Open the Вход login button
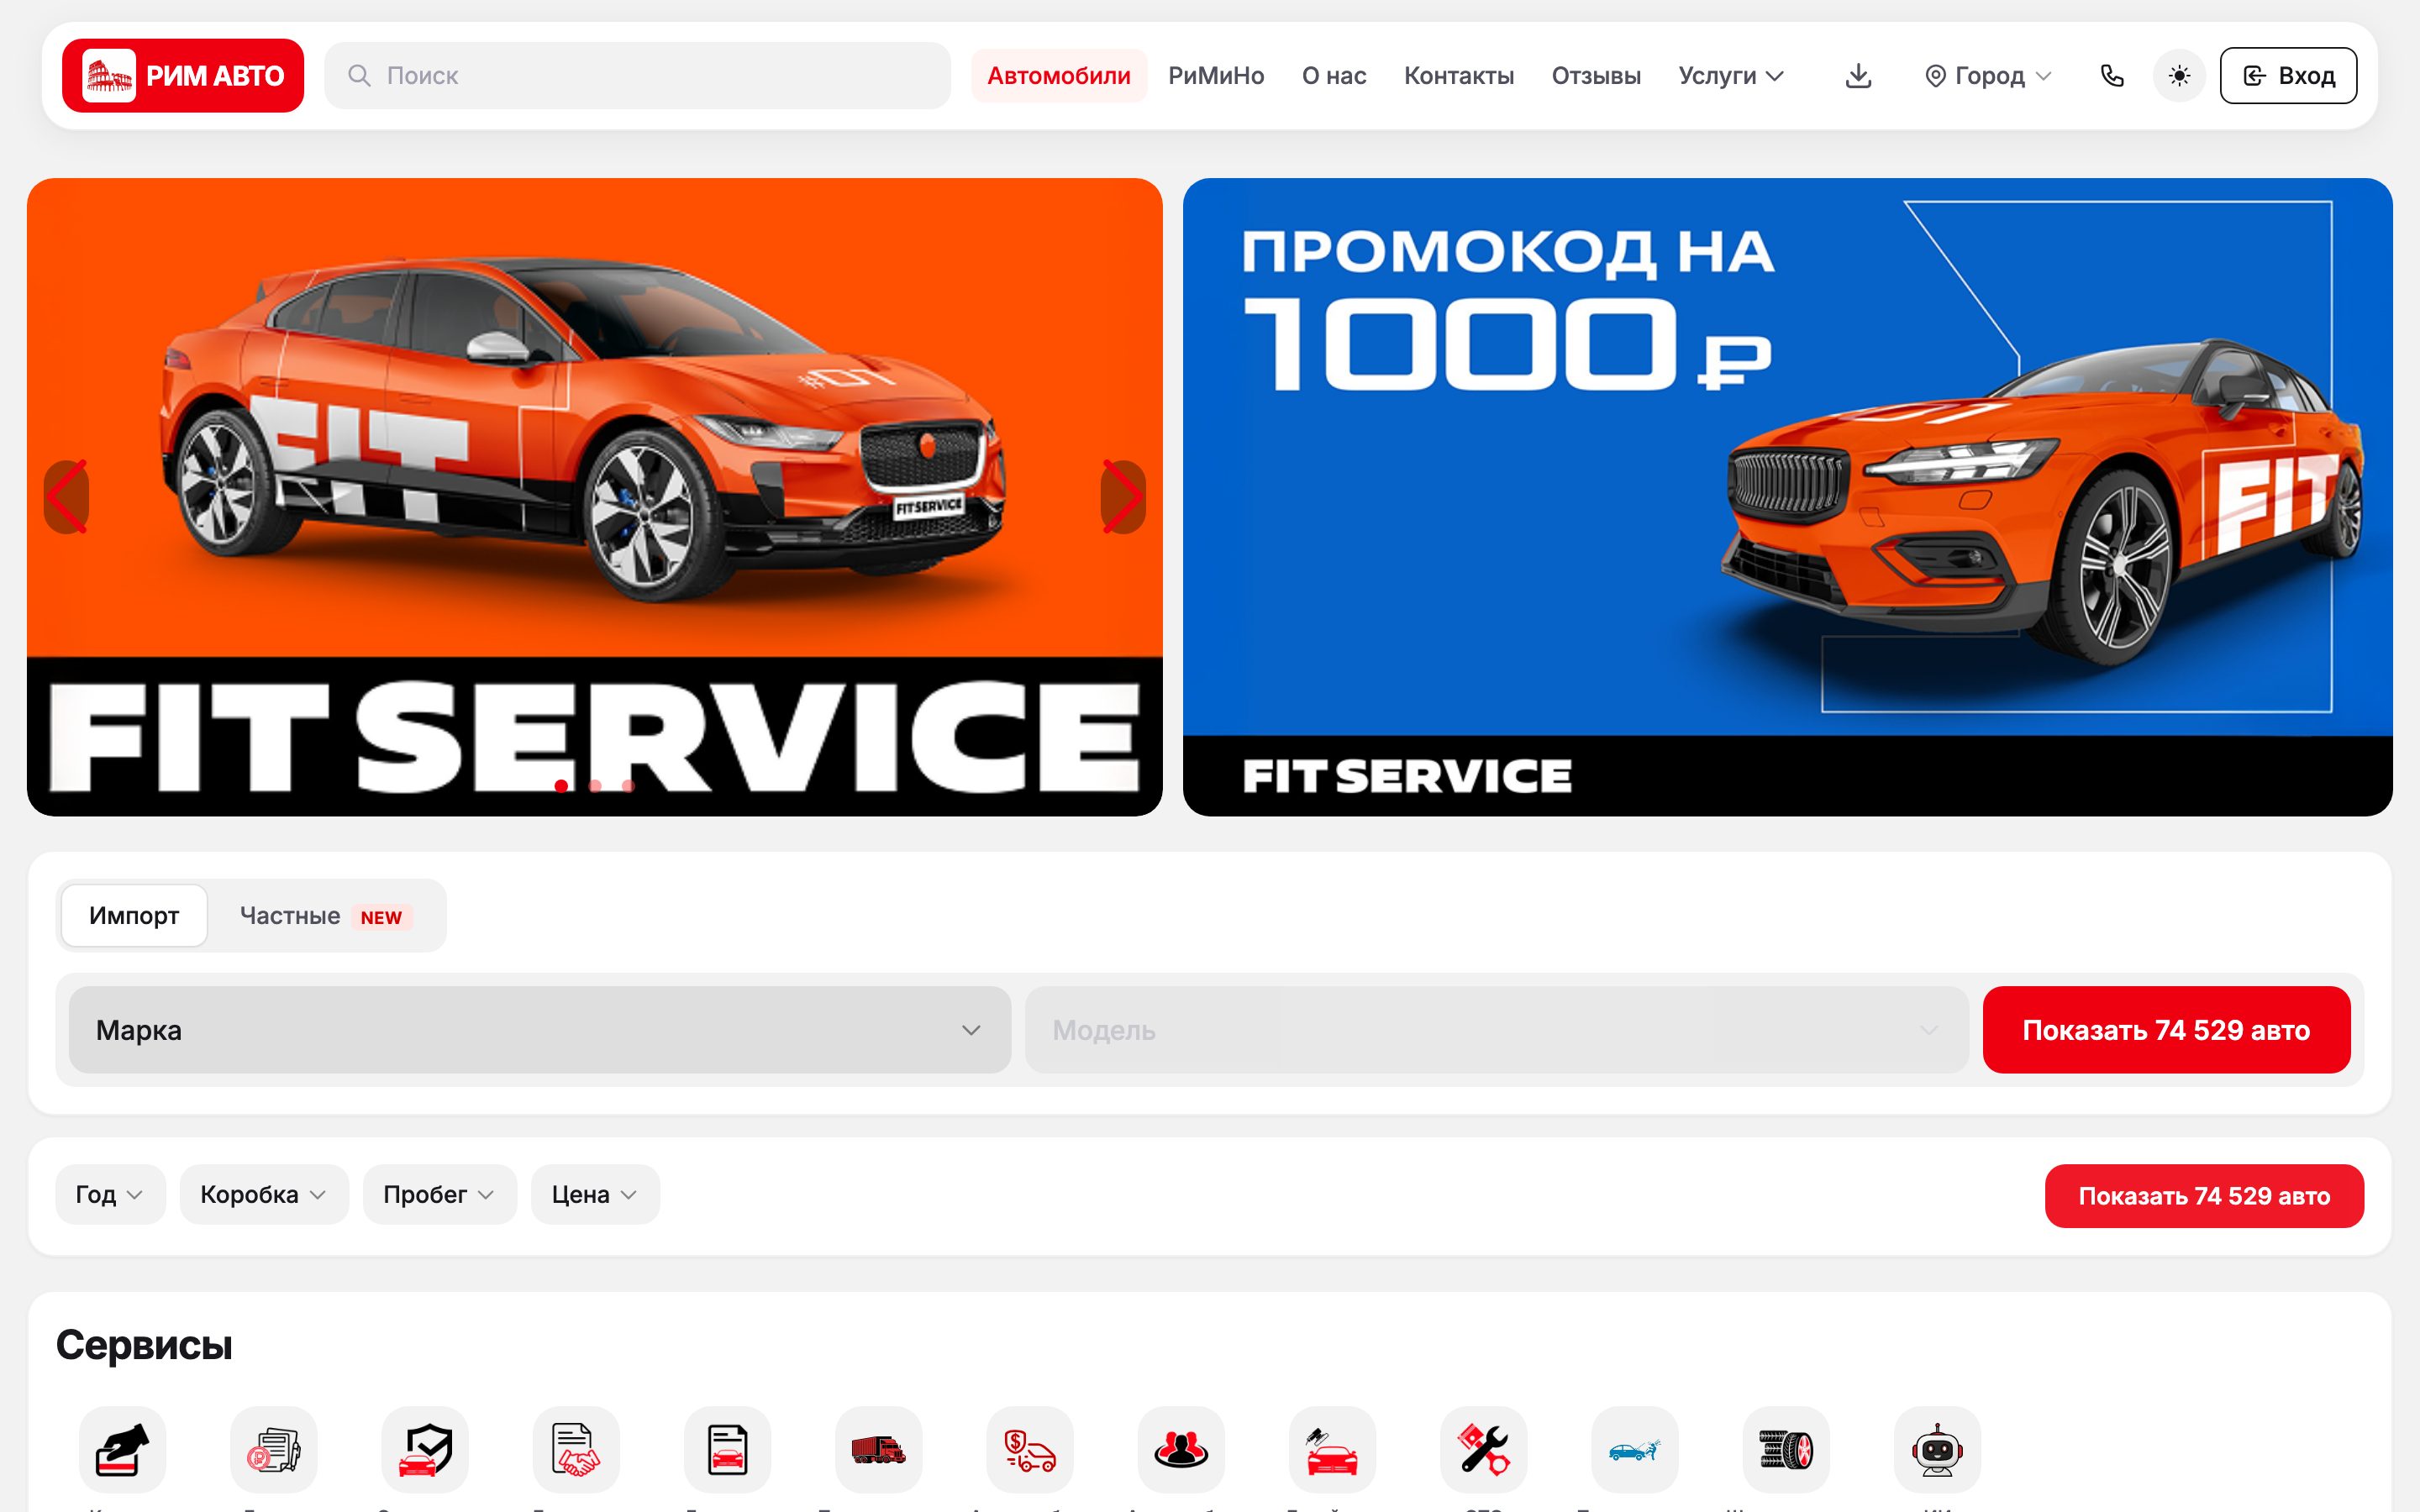Screen dimensions: 2420x1512 coord(2288,76)
